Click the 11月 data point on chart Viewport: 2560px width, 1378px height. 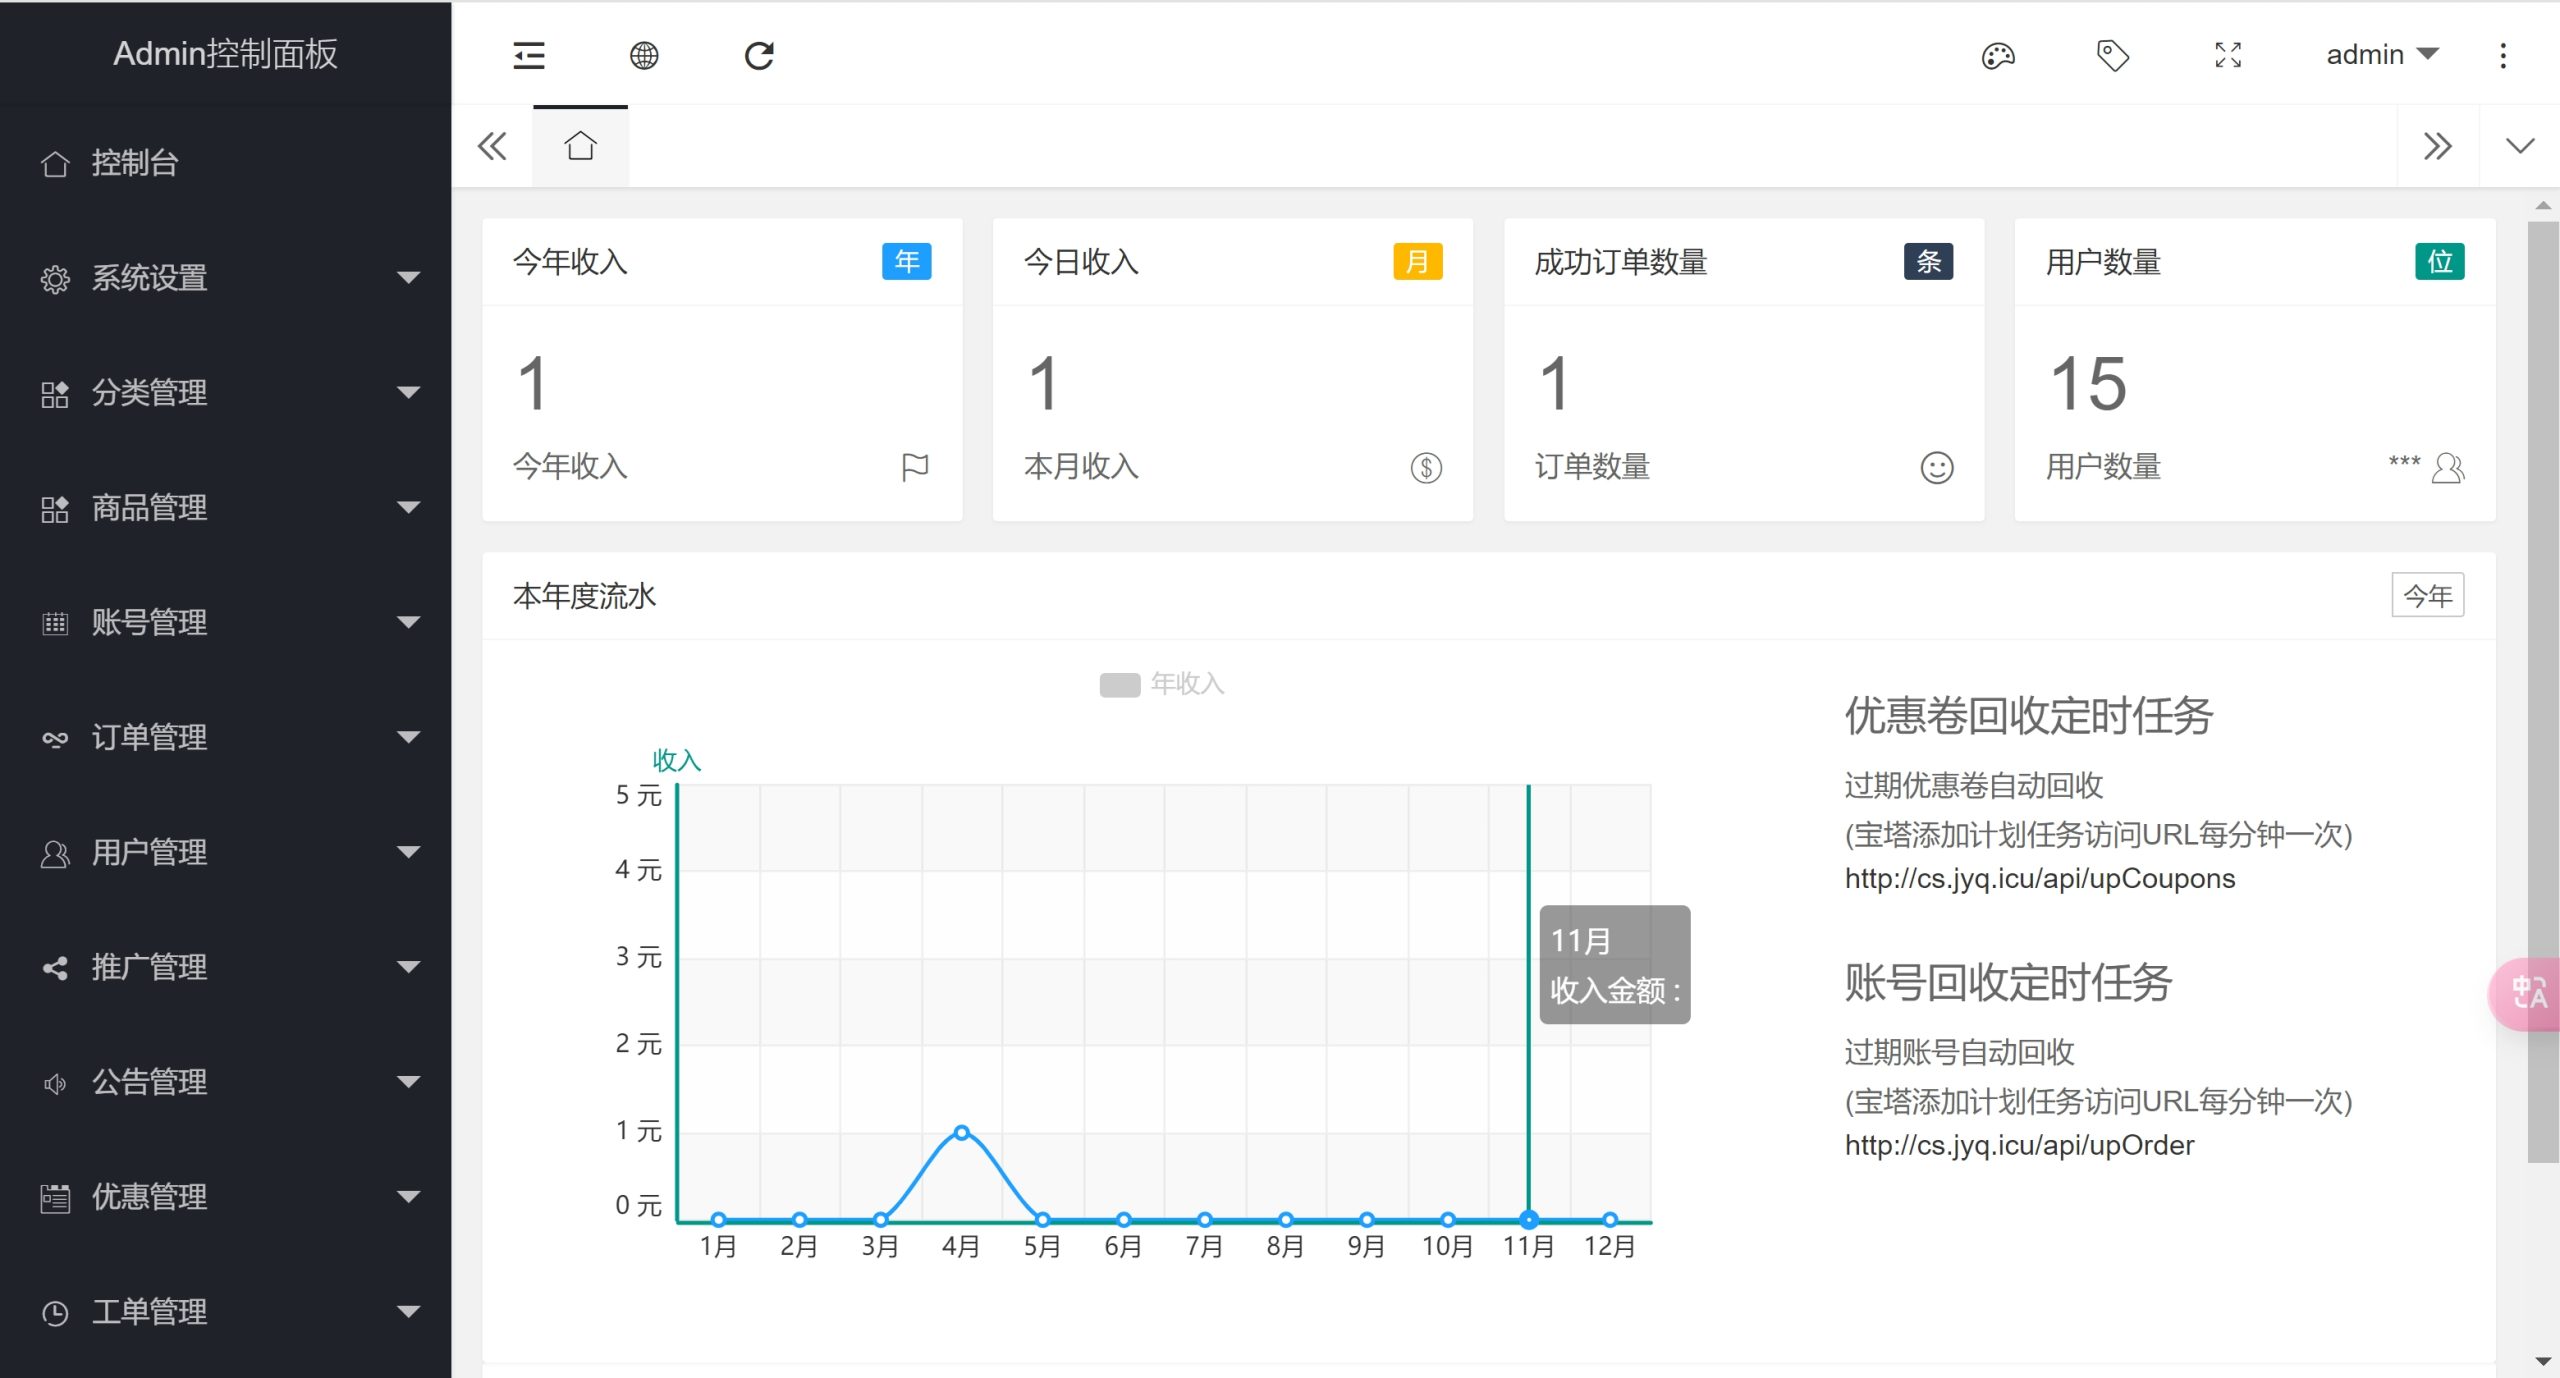pyautogui.click(x=1529, y=1219)
